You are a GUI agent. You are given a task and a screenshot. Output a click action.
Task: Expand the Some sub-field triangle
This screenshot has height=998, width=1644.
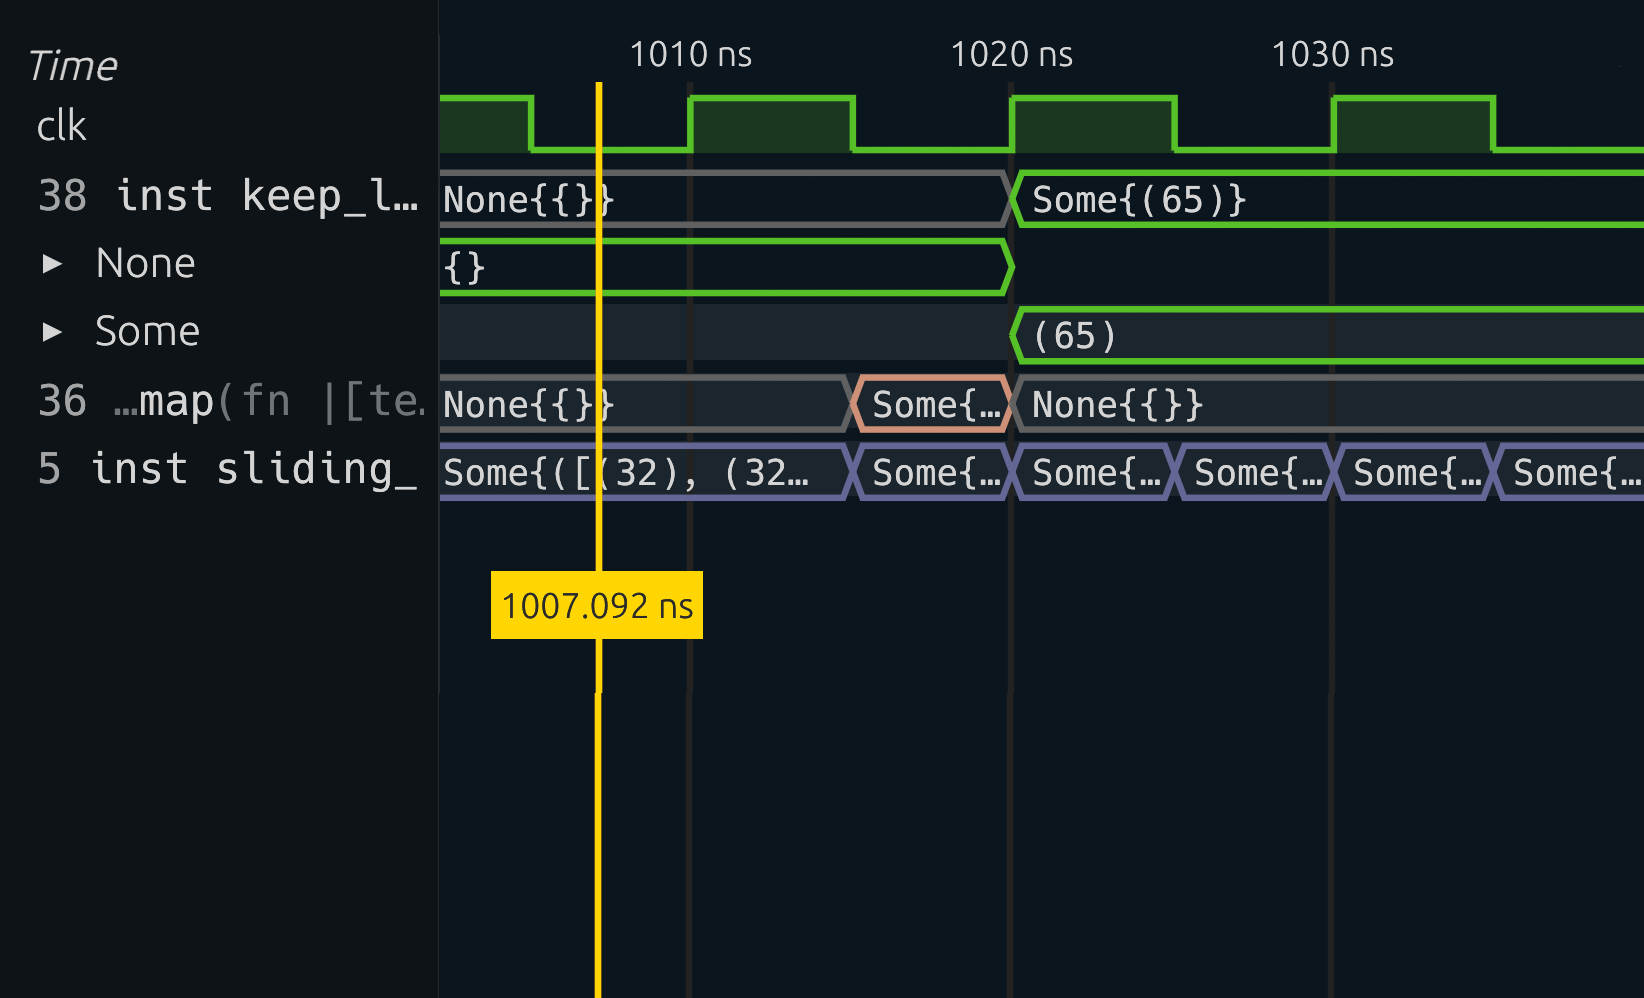point(52,332)
